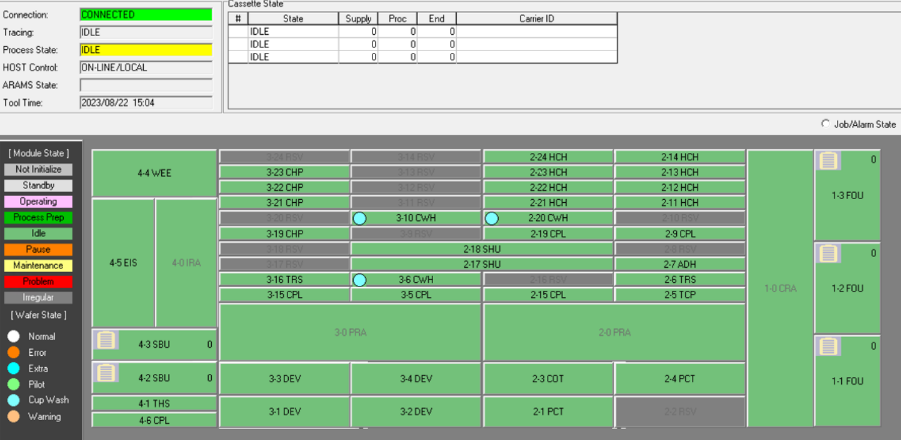Click the 2-18 SHU module bar
Screen dimensions: 901x440
point(482,249)
